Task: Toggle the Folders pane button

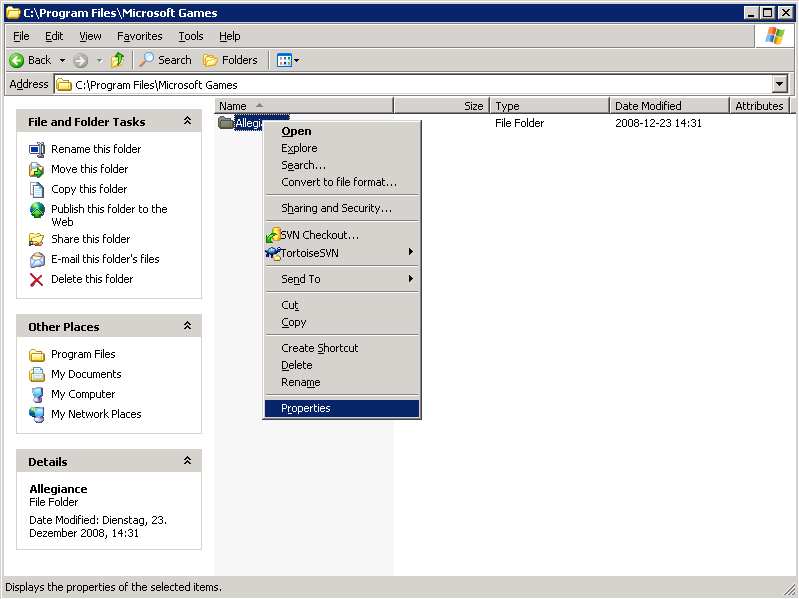Action: (230, 60)
